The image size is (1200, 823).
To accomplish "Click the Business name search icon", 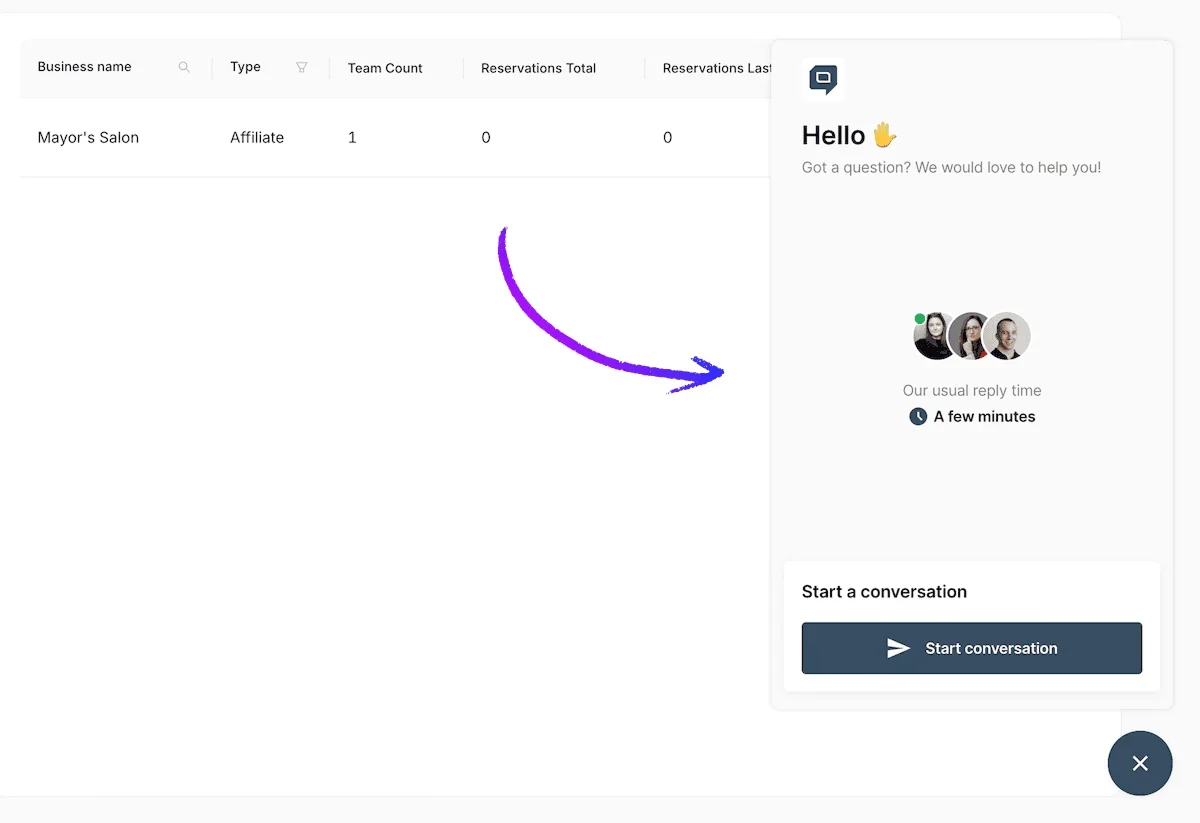I will click(x=184, y=68).
